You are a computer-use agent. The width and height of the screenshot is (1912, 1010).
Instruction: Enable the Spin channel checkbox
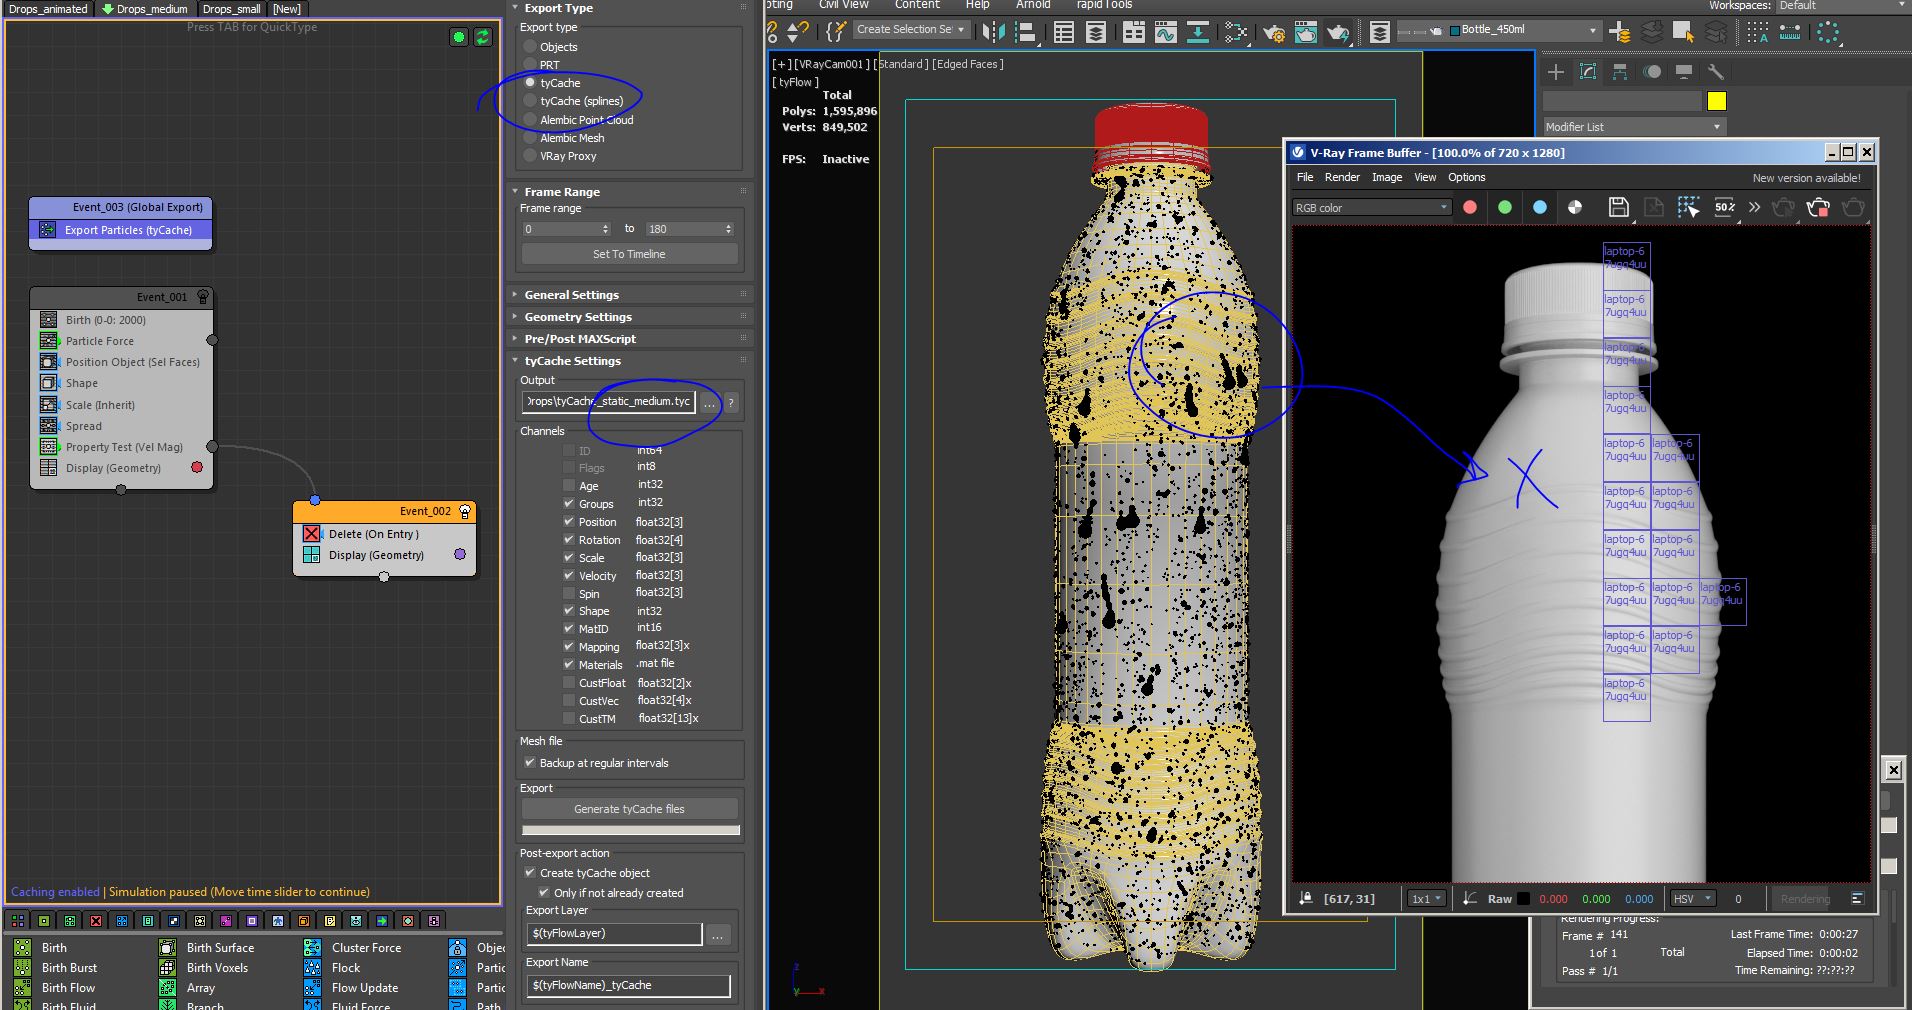pos(569,593)
